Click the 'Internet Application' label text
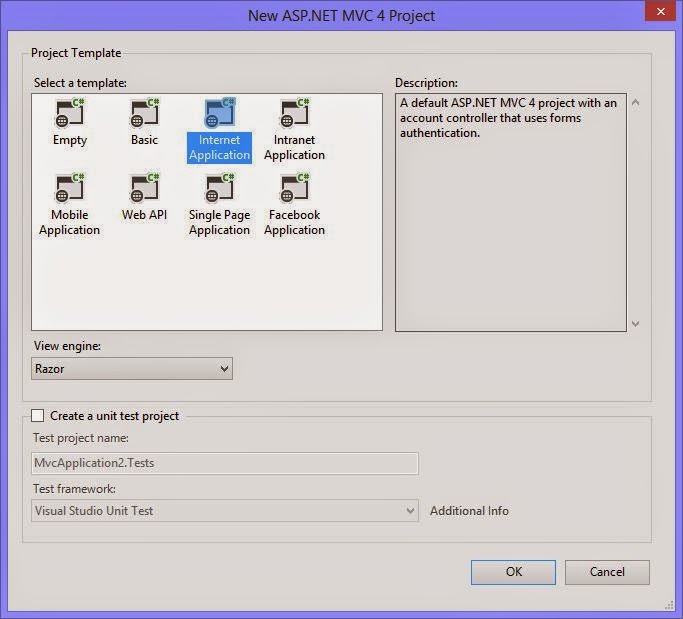 click(x=220, y=148)
